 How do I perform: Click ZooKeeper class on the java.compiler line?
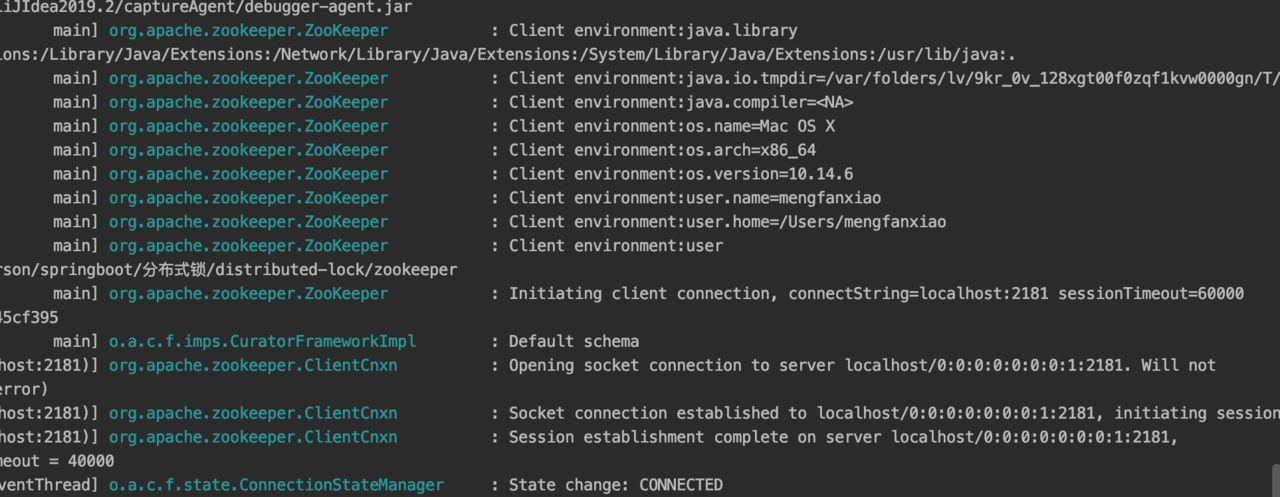pos(248,102)
